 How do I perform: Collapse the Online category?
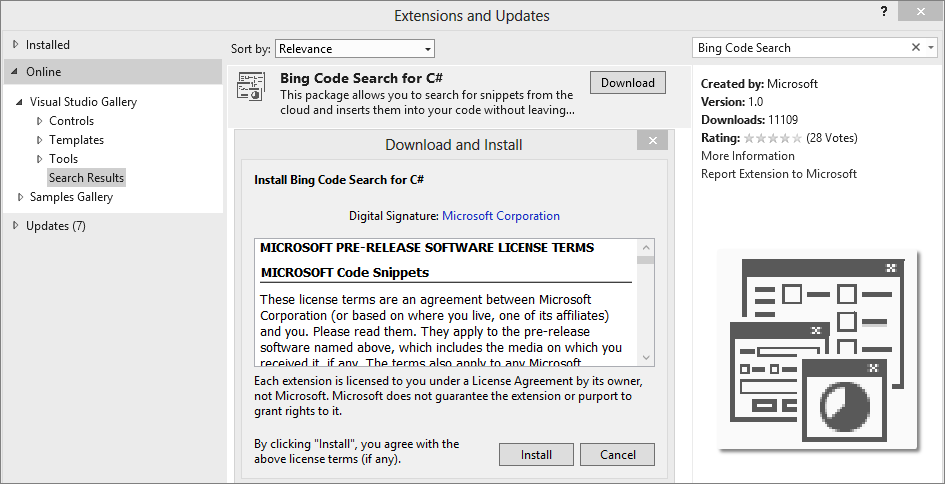click(x=15, y=71)
